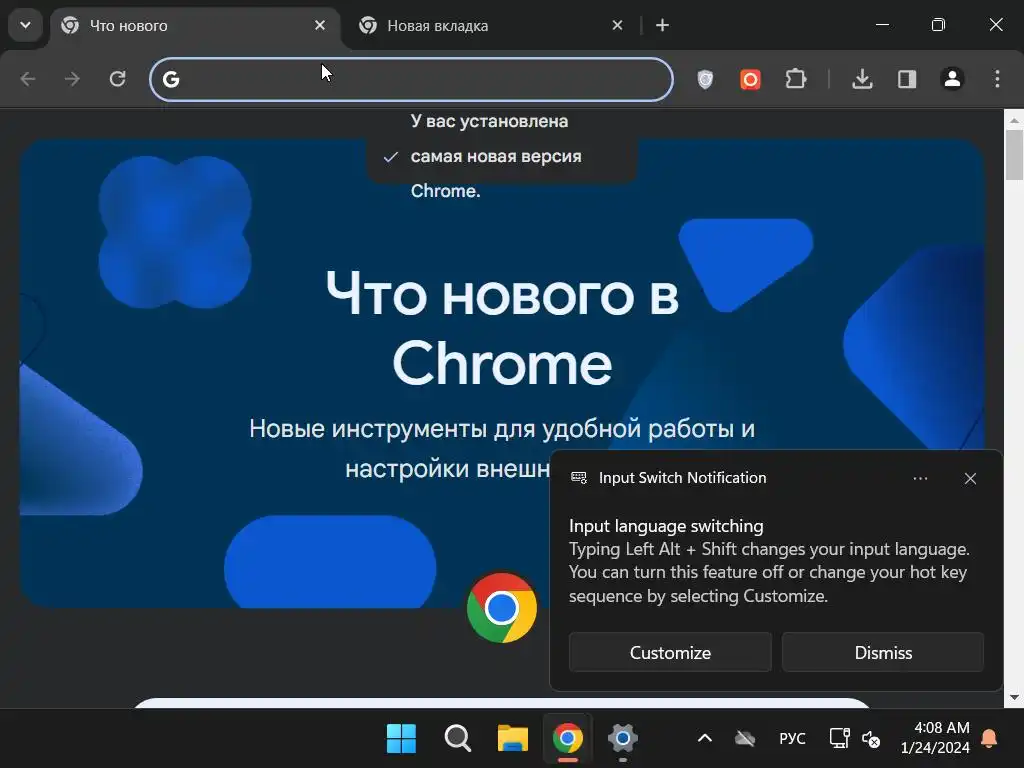Open the Extensions puzzle menu
Screen dimensions: 1024x768
[x=795, y=79]
